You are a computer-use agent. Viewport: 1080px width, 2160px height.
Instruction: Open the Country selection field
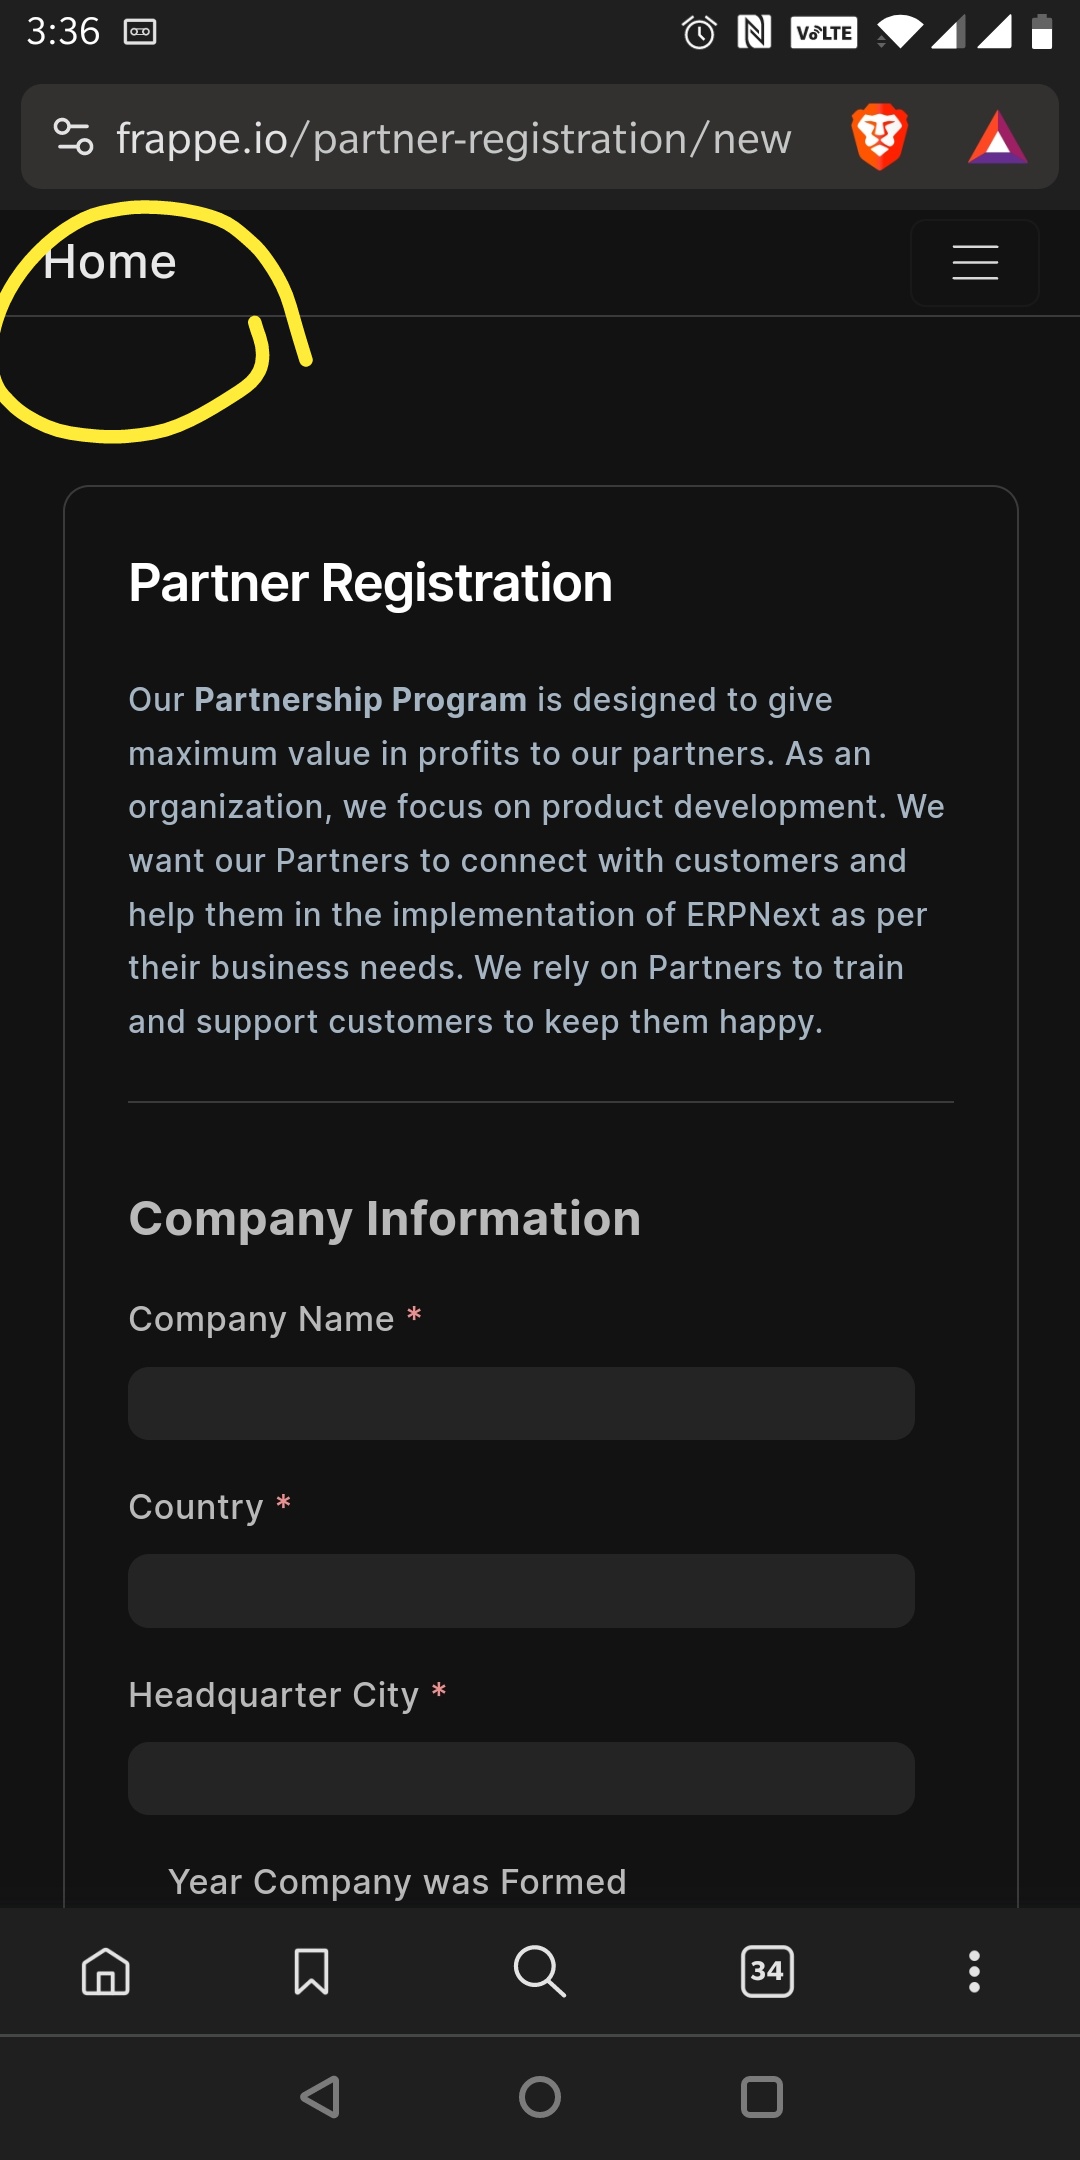pyautogui.click(x=521, y=1591)
